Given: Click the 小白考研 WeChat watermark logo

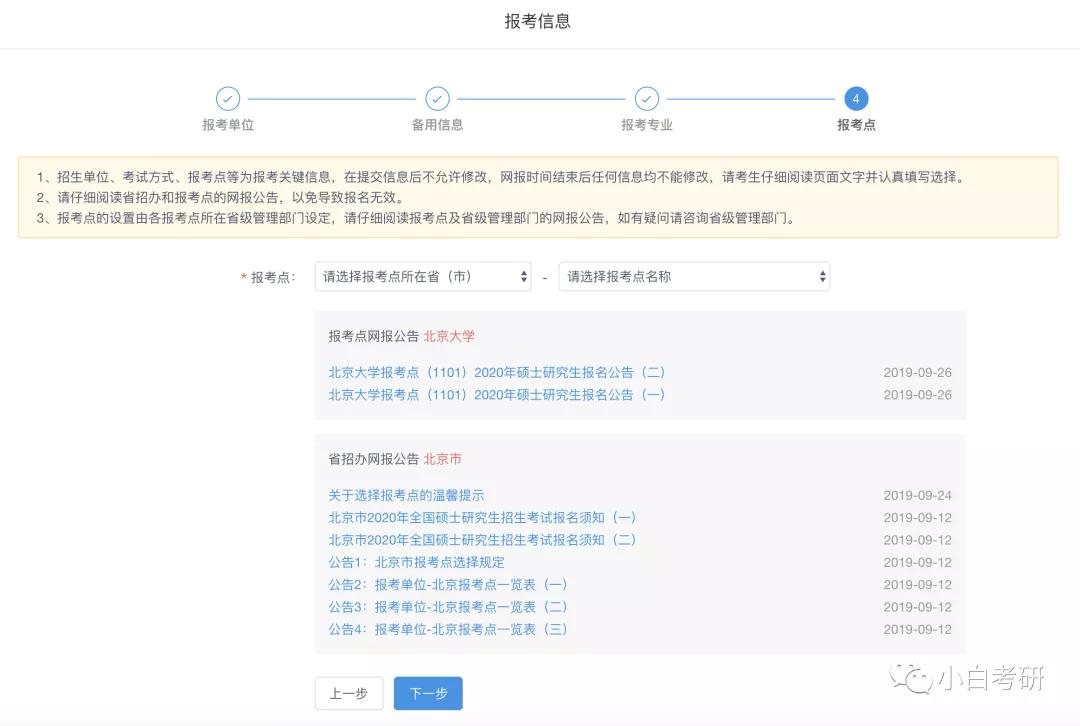Looking at the screenshot, I should tap(967, 678).
